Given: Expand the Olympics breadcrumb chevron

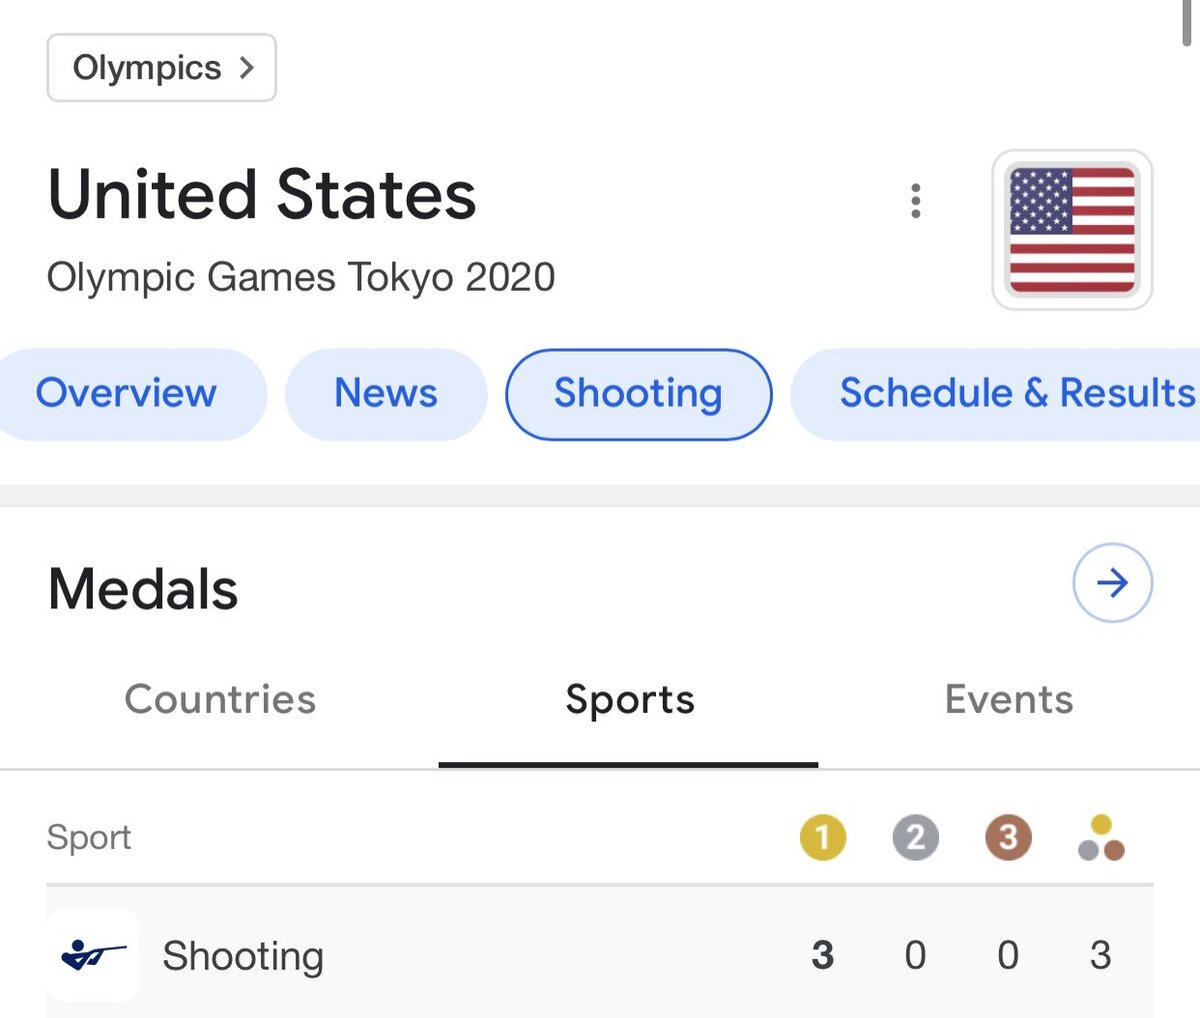Looking at the screenshot, I should click(246, 68).
